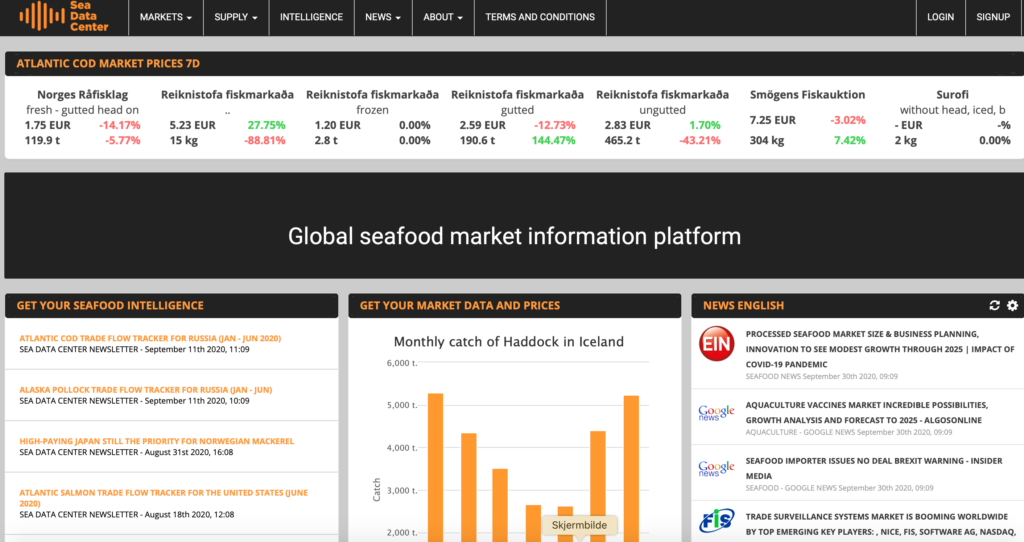Screen dimensions: 1024x542
Task: Open Aquaculture Vaccines Market news article
Action: [867, 413]
